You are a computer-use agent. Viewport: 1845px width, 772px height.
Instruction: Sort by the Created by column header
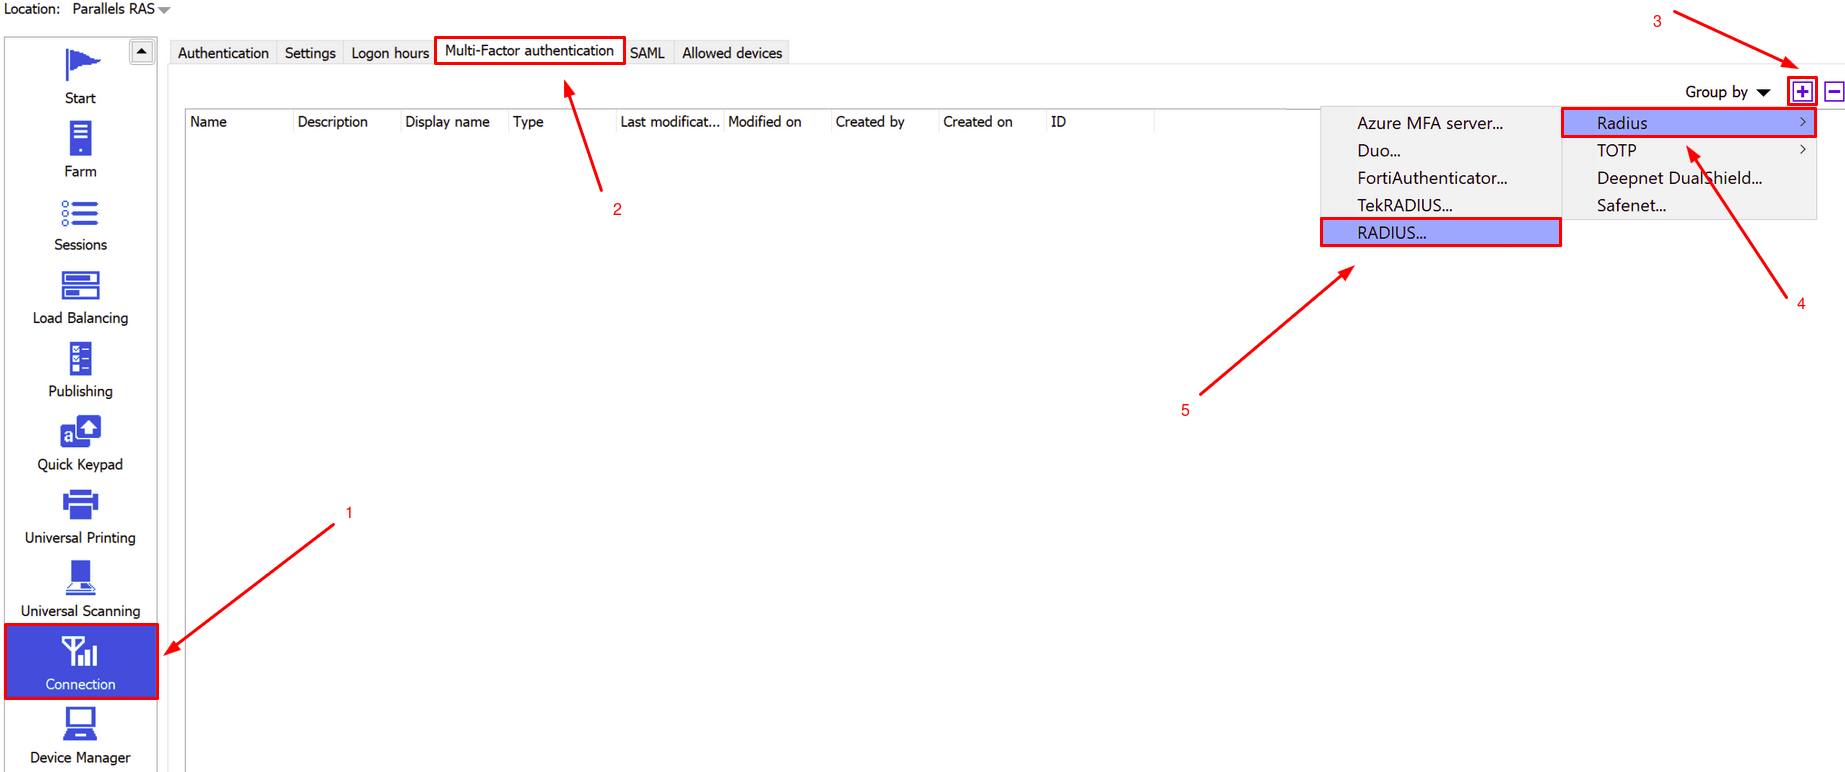[x=884, y=122]
